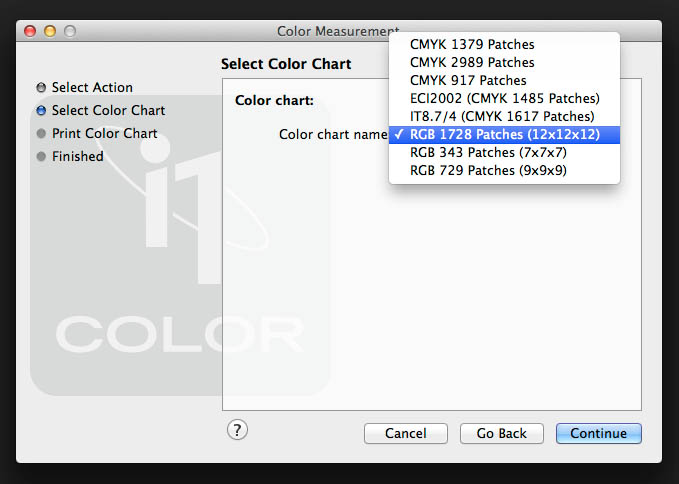Close the Color Measurement window
The width and height of the screenshot is (679, 484).
(x=30, y=32)
